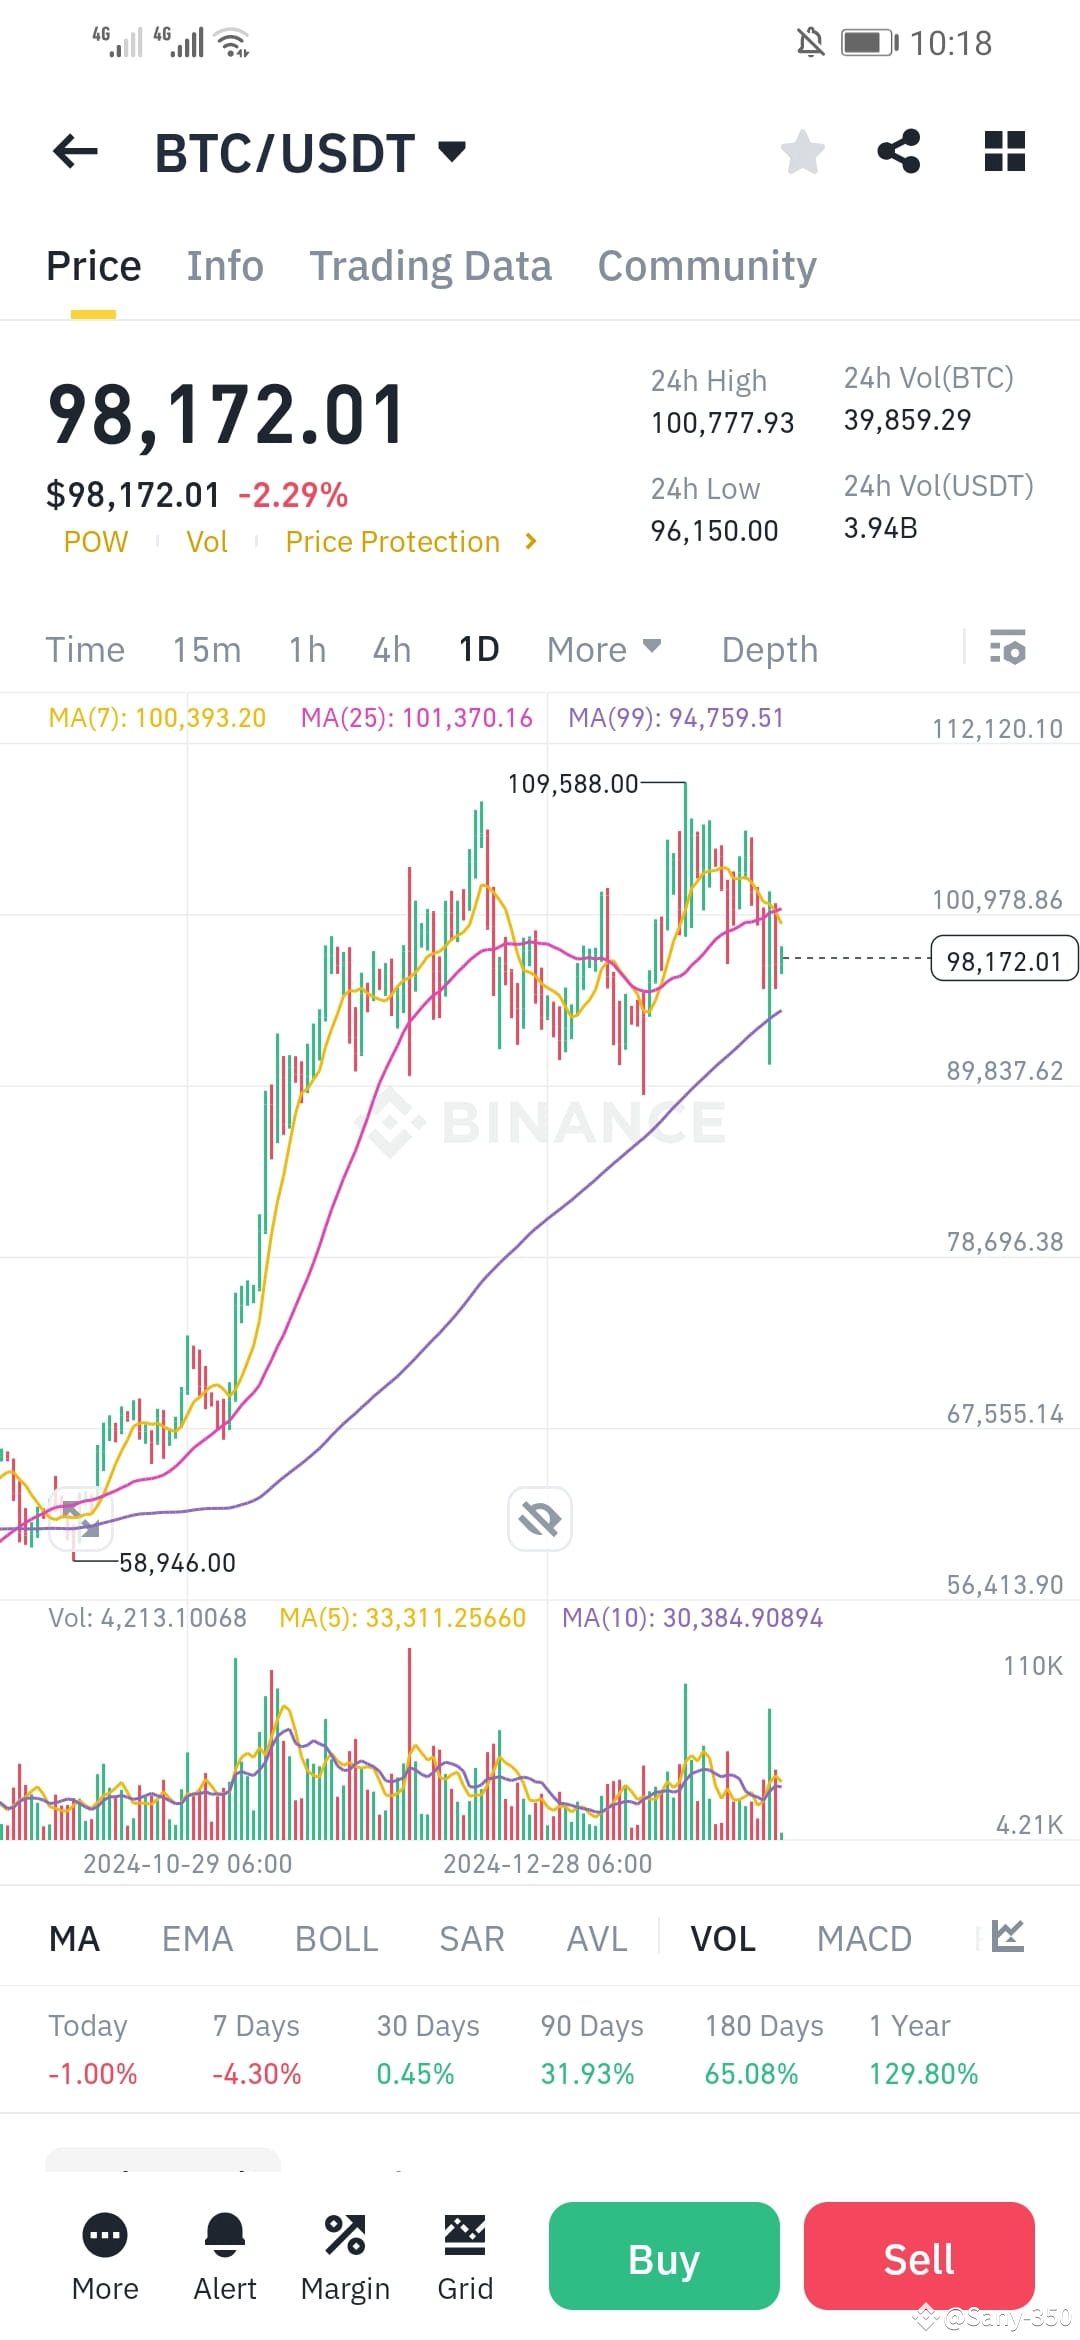Open chart settings icon next to Depth

pyautogui.click(x=1009, y=649)
